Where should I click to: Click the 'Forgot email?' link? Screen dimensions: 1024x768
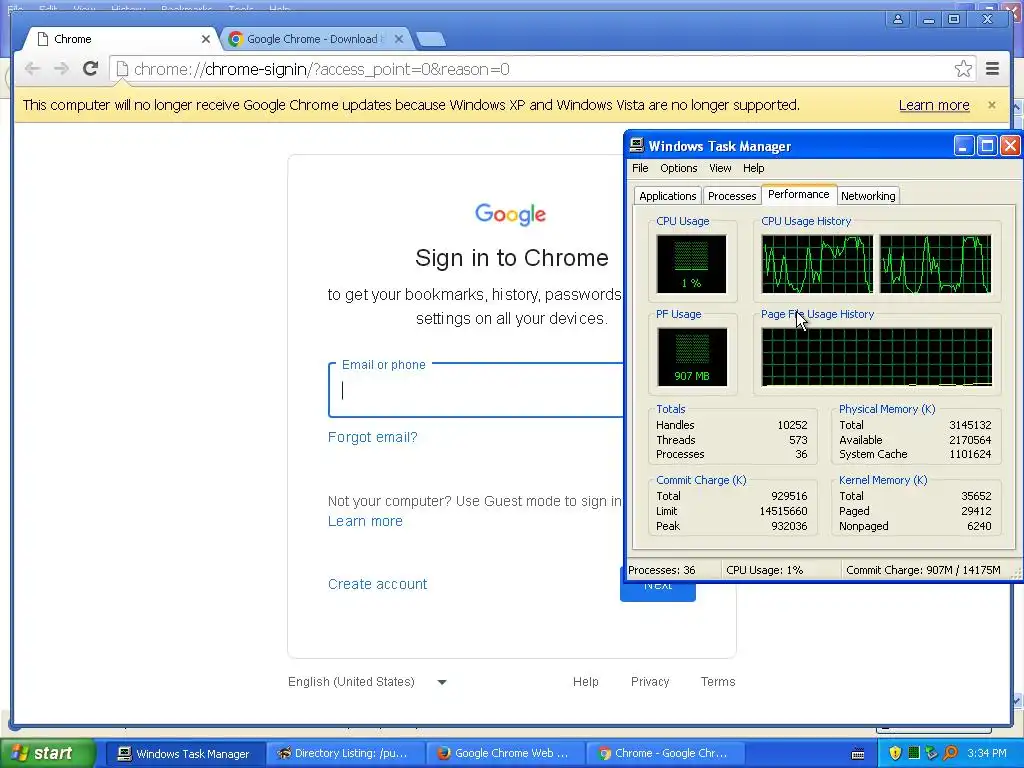372,437
